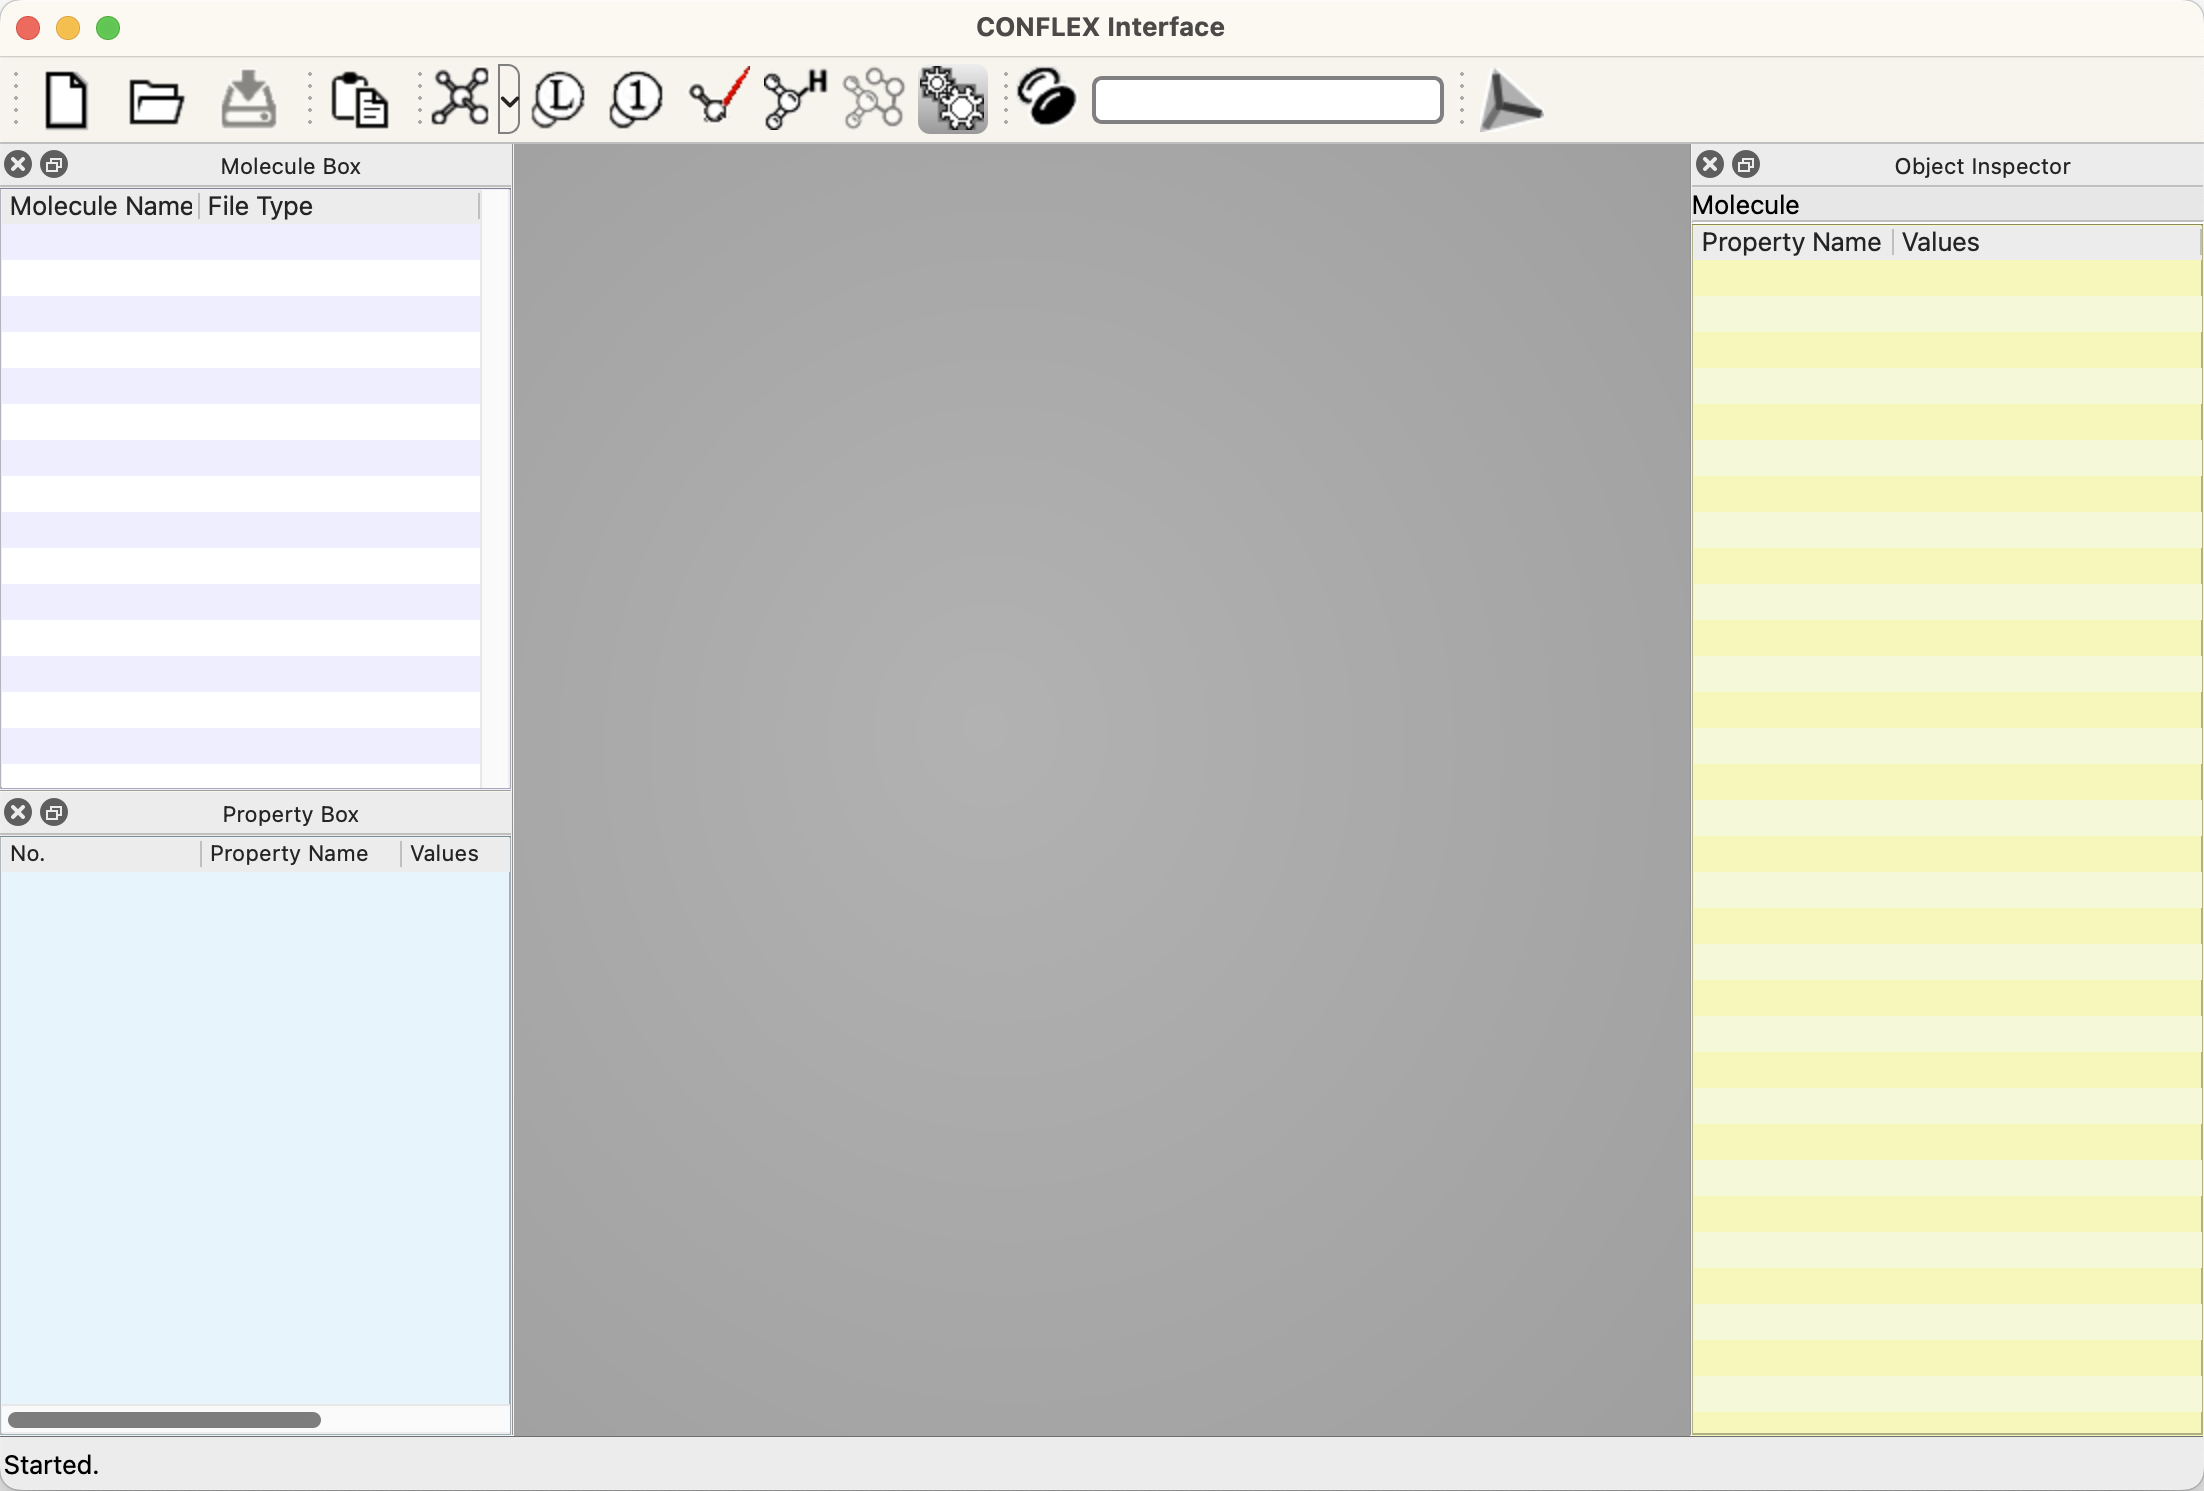This screenshot has width=2204, height=1491.
Task: Undock the Object Inspector panel
Action: pyautogui.click(x=1746, y=165)
